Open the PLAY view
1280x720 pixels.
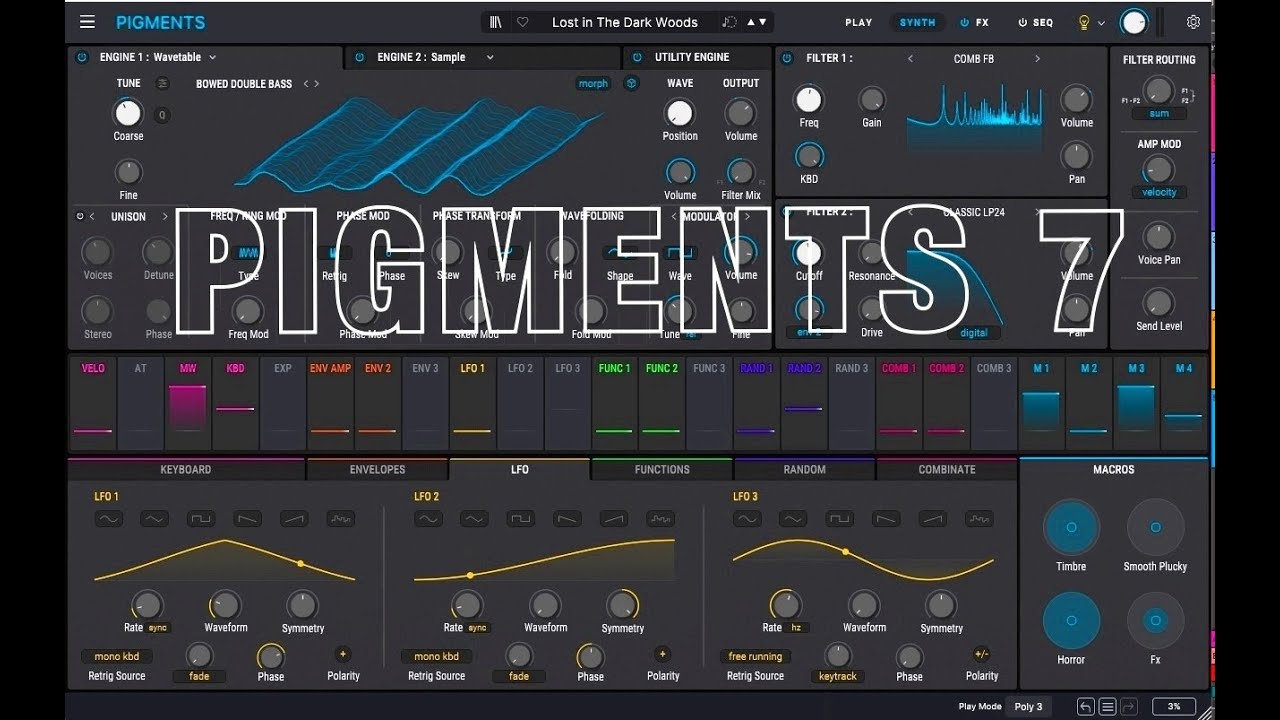point(859,22)
